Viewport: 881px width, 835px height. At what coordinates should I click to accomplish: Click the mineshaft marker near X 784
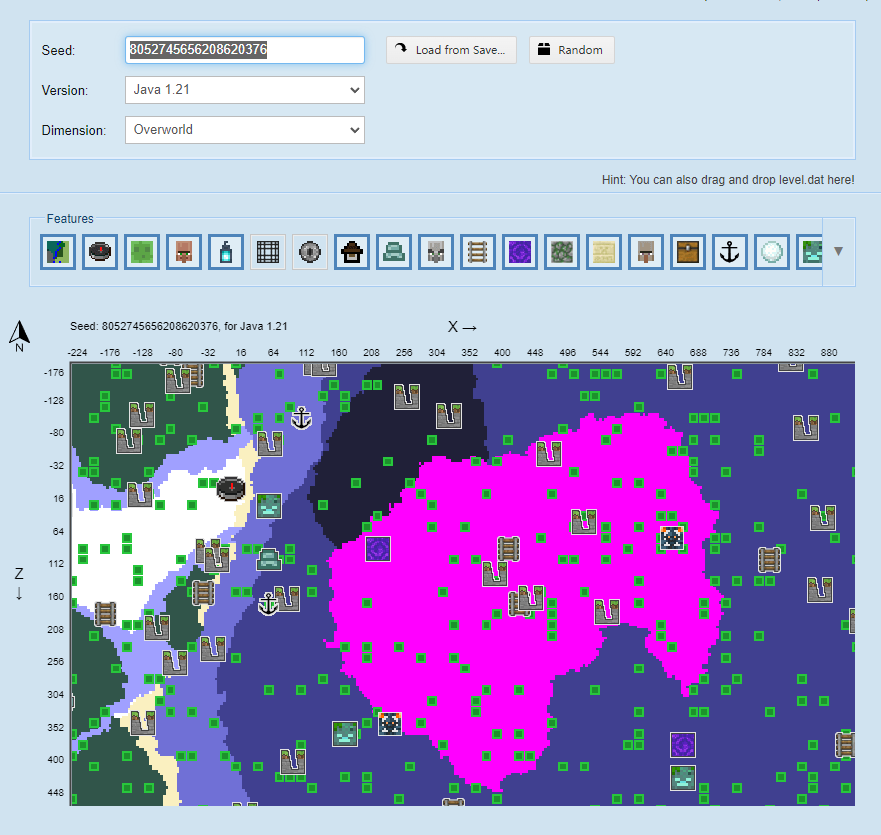[x=769, y=560]
